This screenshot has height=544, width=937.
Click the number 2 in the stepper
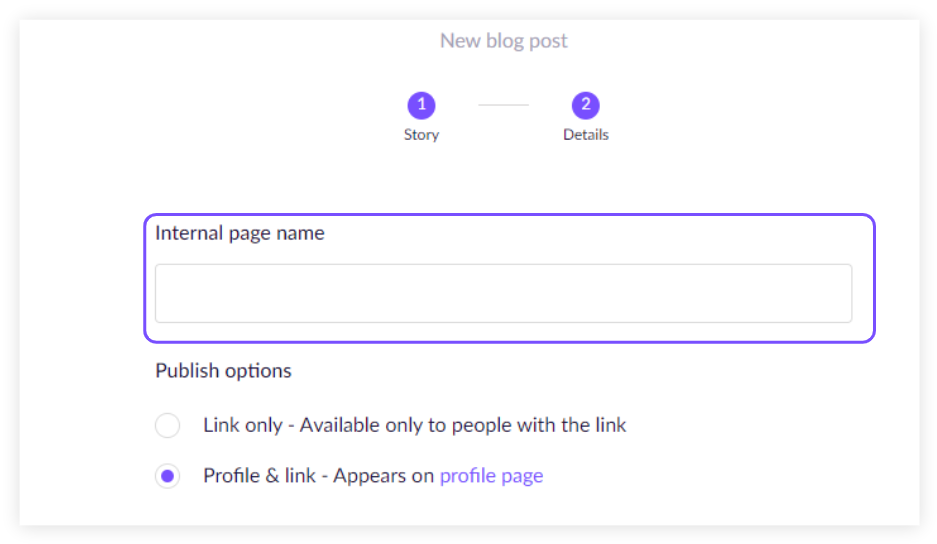[x=585, y=105]
